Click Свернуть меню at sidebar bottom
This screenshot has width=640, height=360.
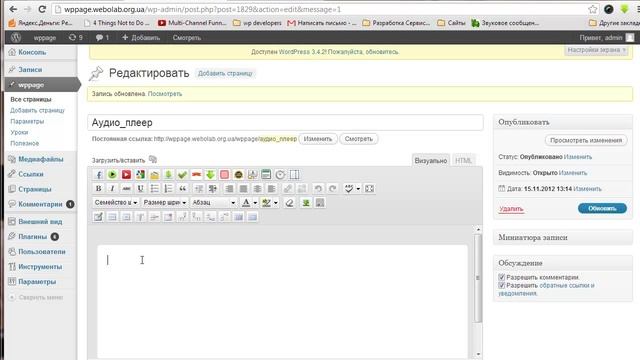point(36,297)
